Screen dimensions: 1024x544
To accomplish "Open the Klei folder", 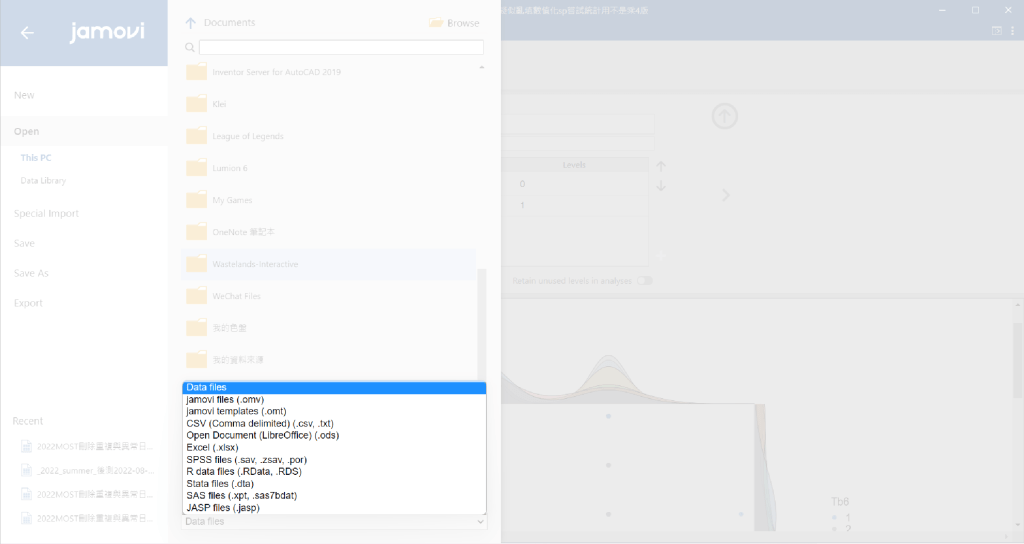I will pos(219,104).
